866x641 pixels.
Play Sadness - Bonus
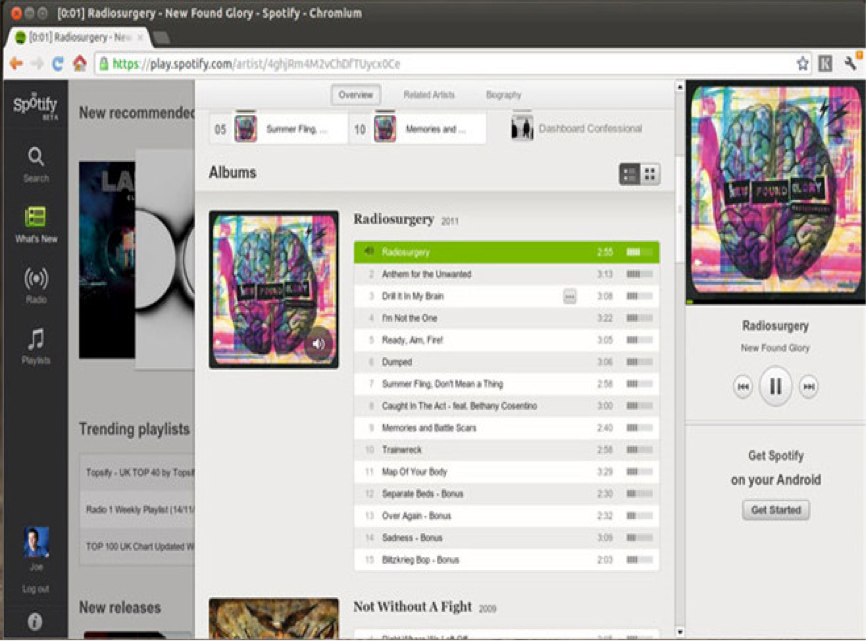pyautogui.click(x=506, y=538)
